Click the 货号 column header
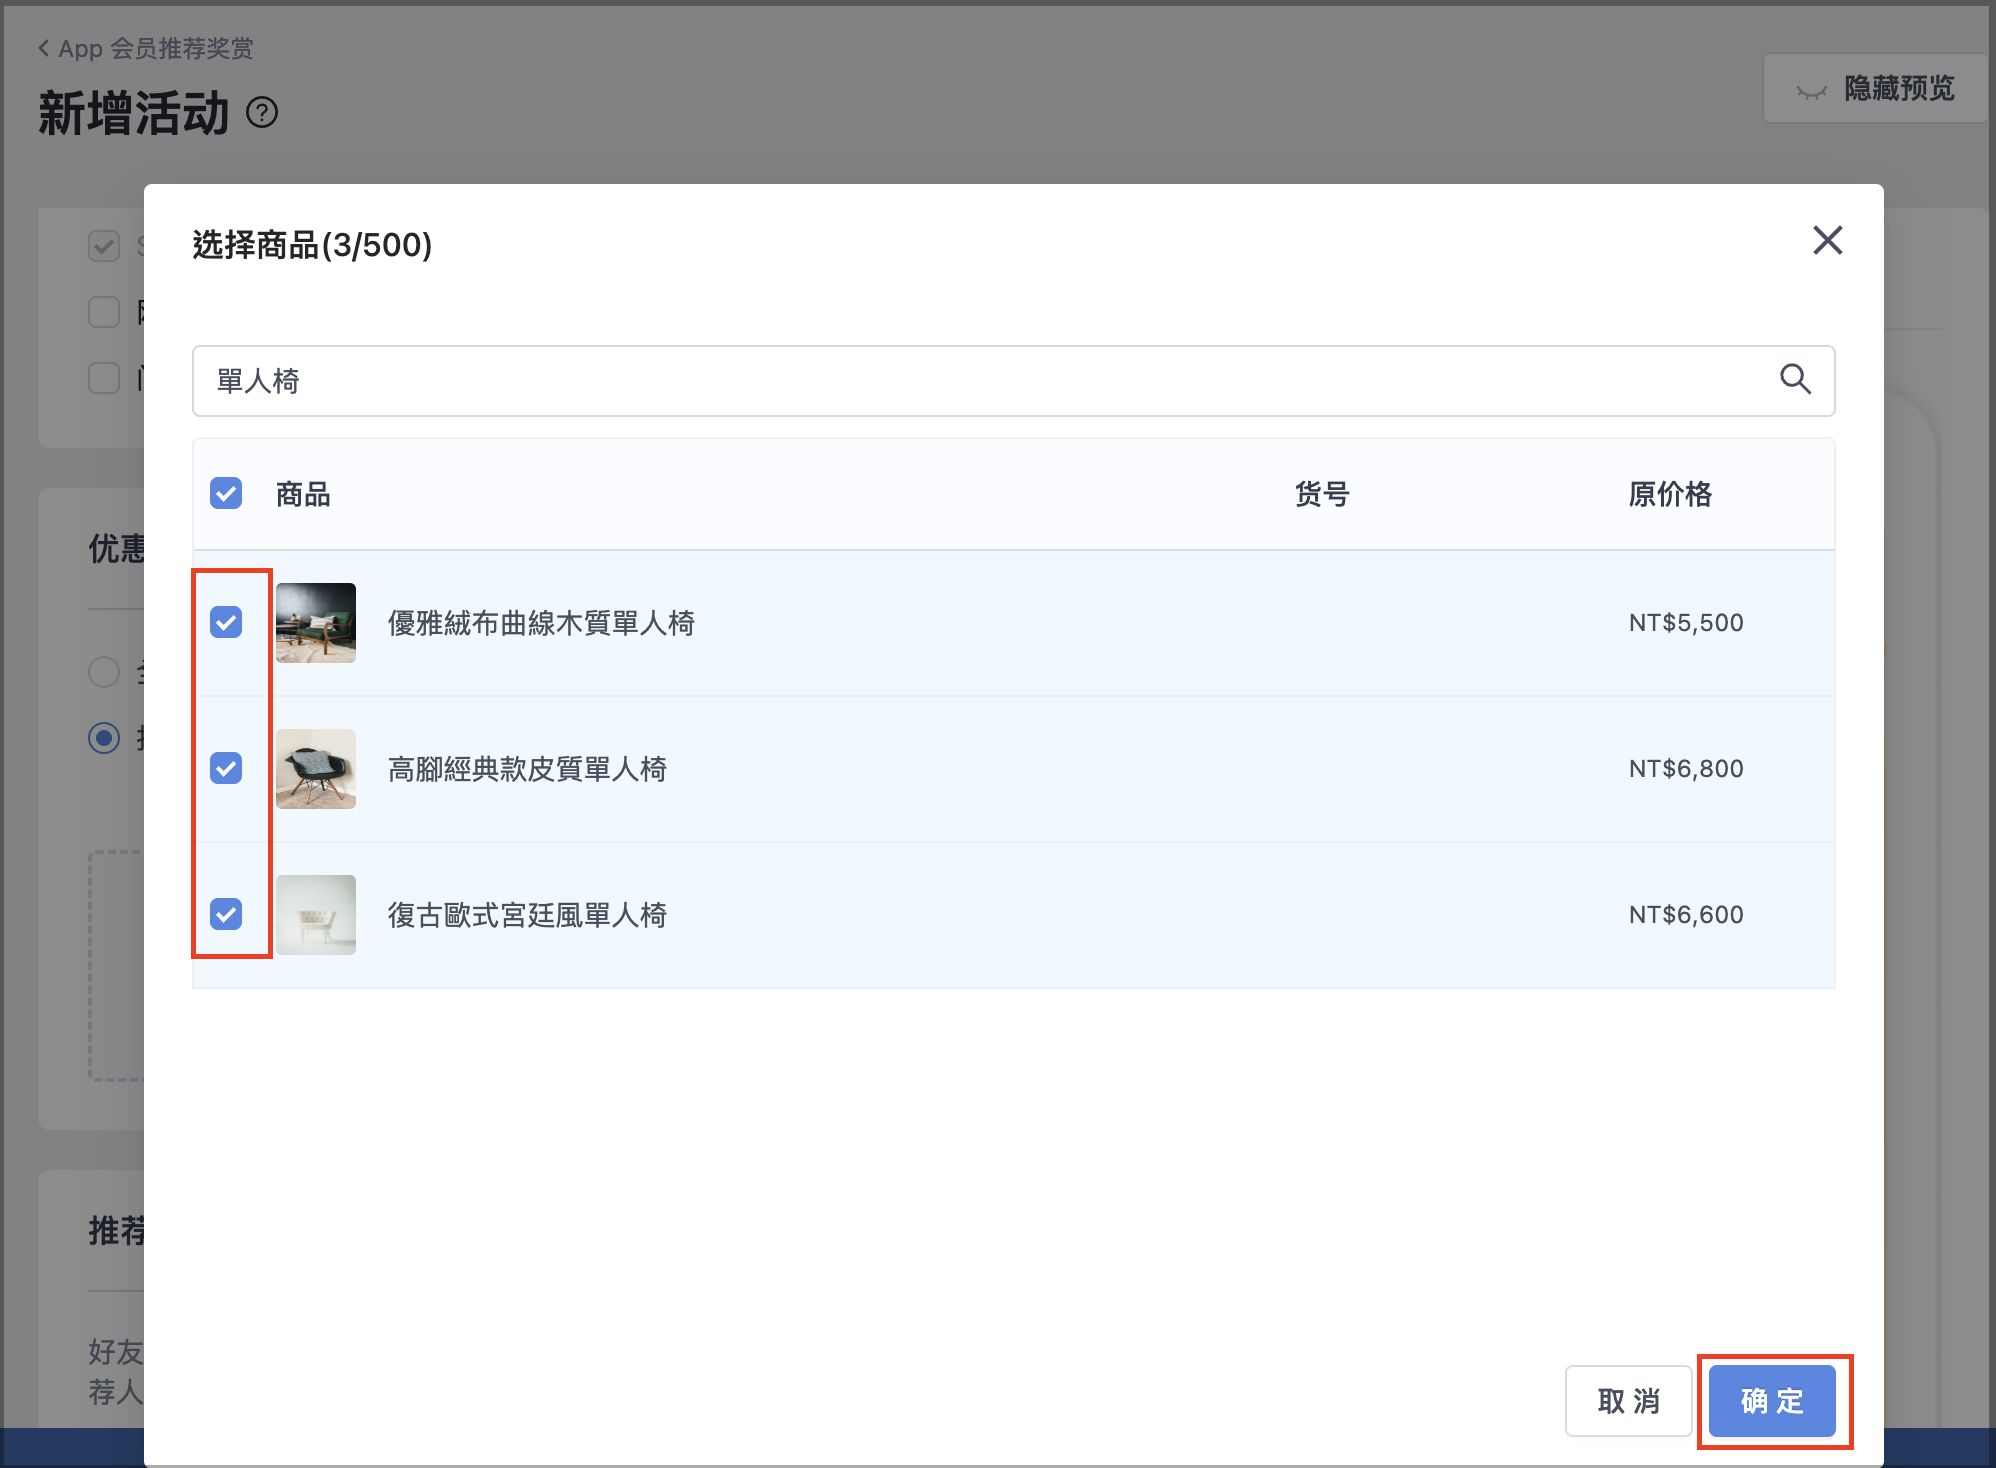The height and width of the screenshot is (1468, 1996). click(1322, 494)
